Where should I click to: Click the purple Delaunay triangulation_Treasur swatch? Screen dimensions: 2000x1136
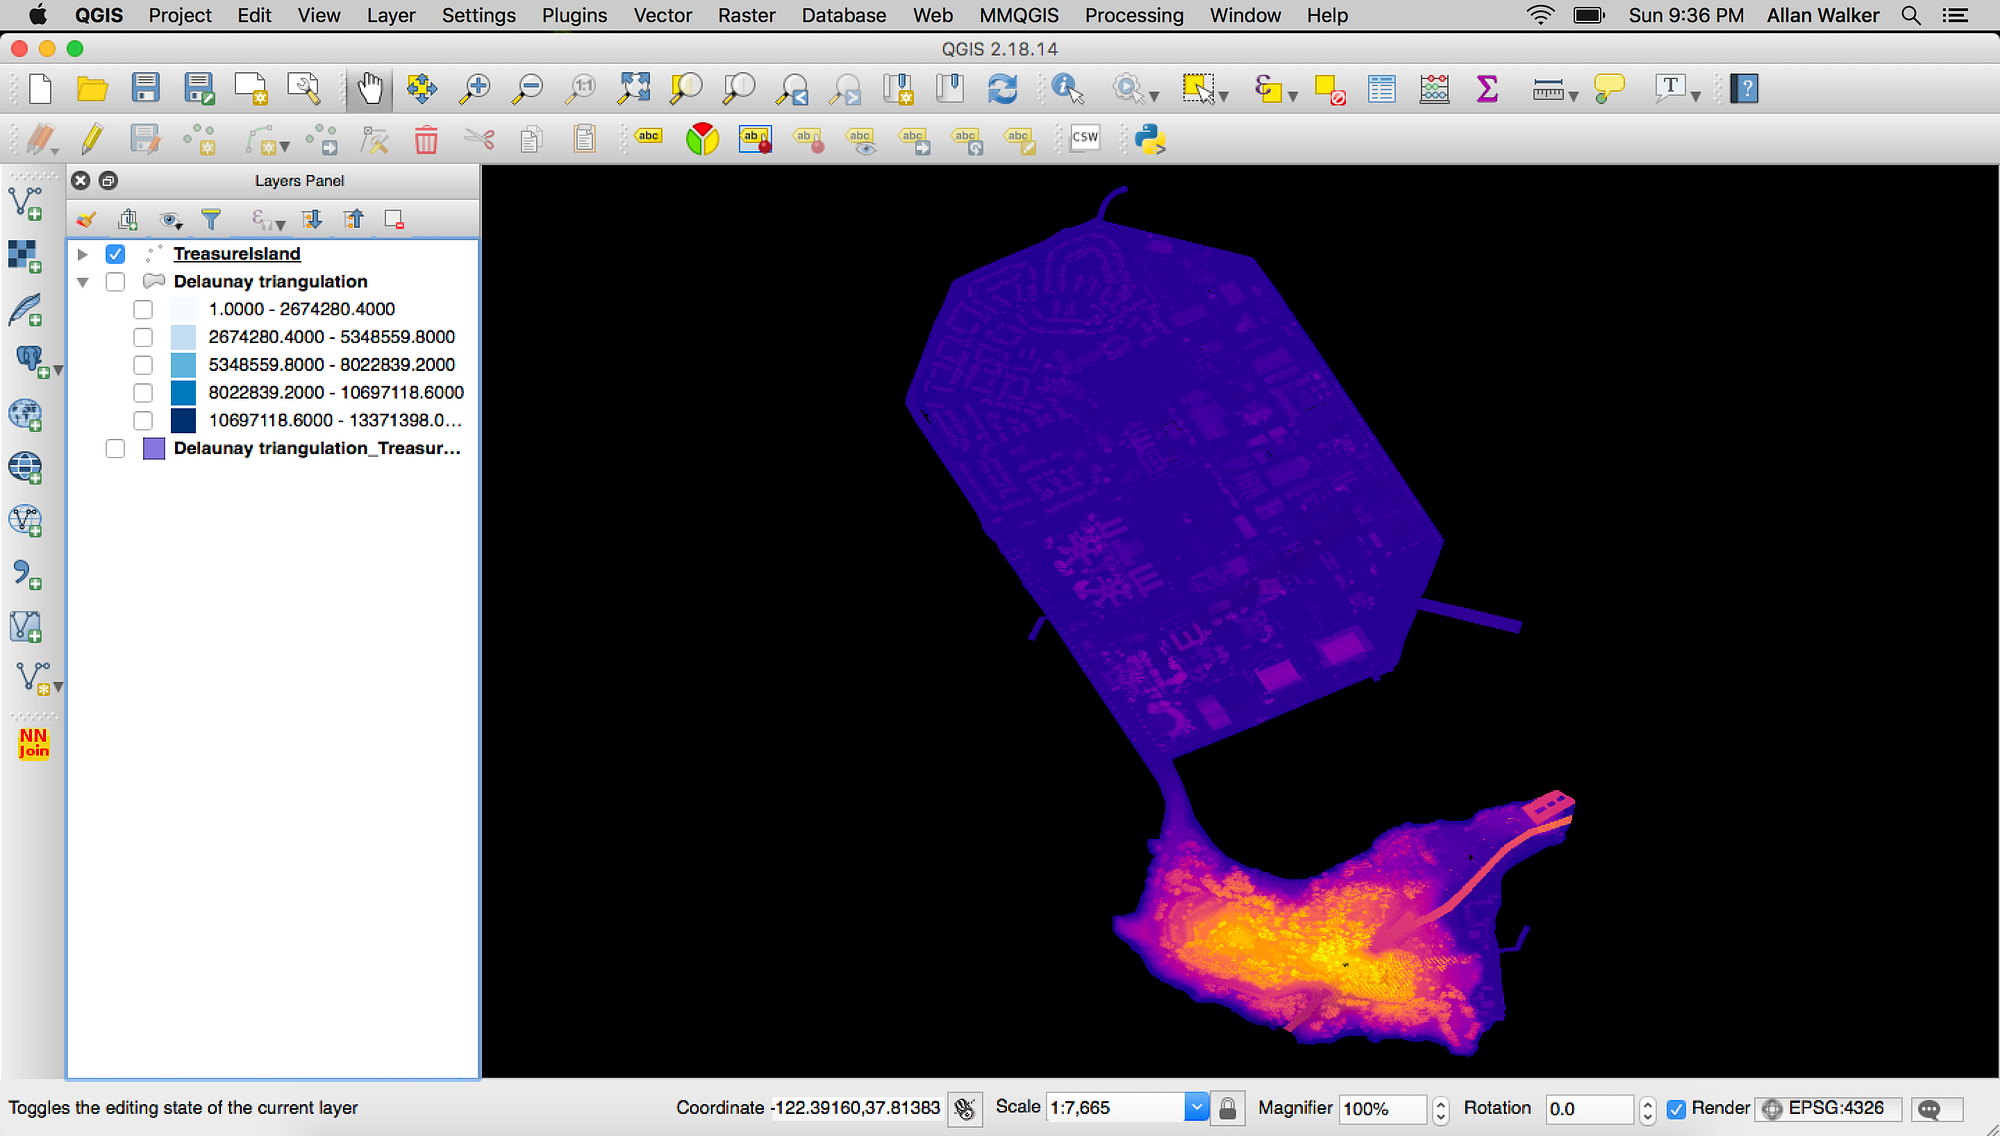click(154, 448)
